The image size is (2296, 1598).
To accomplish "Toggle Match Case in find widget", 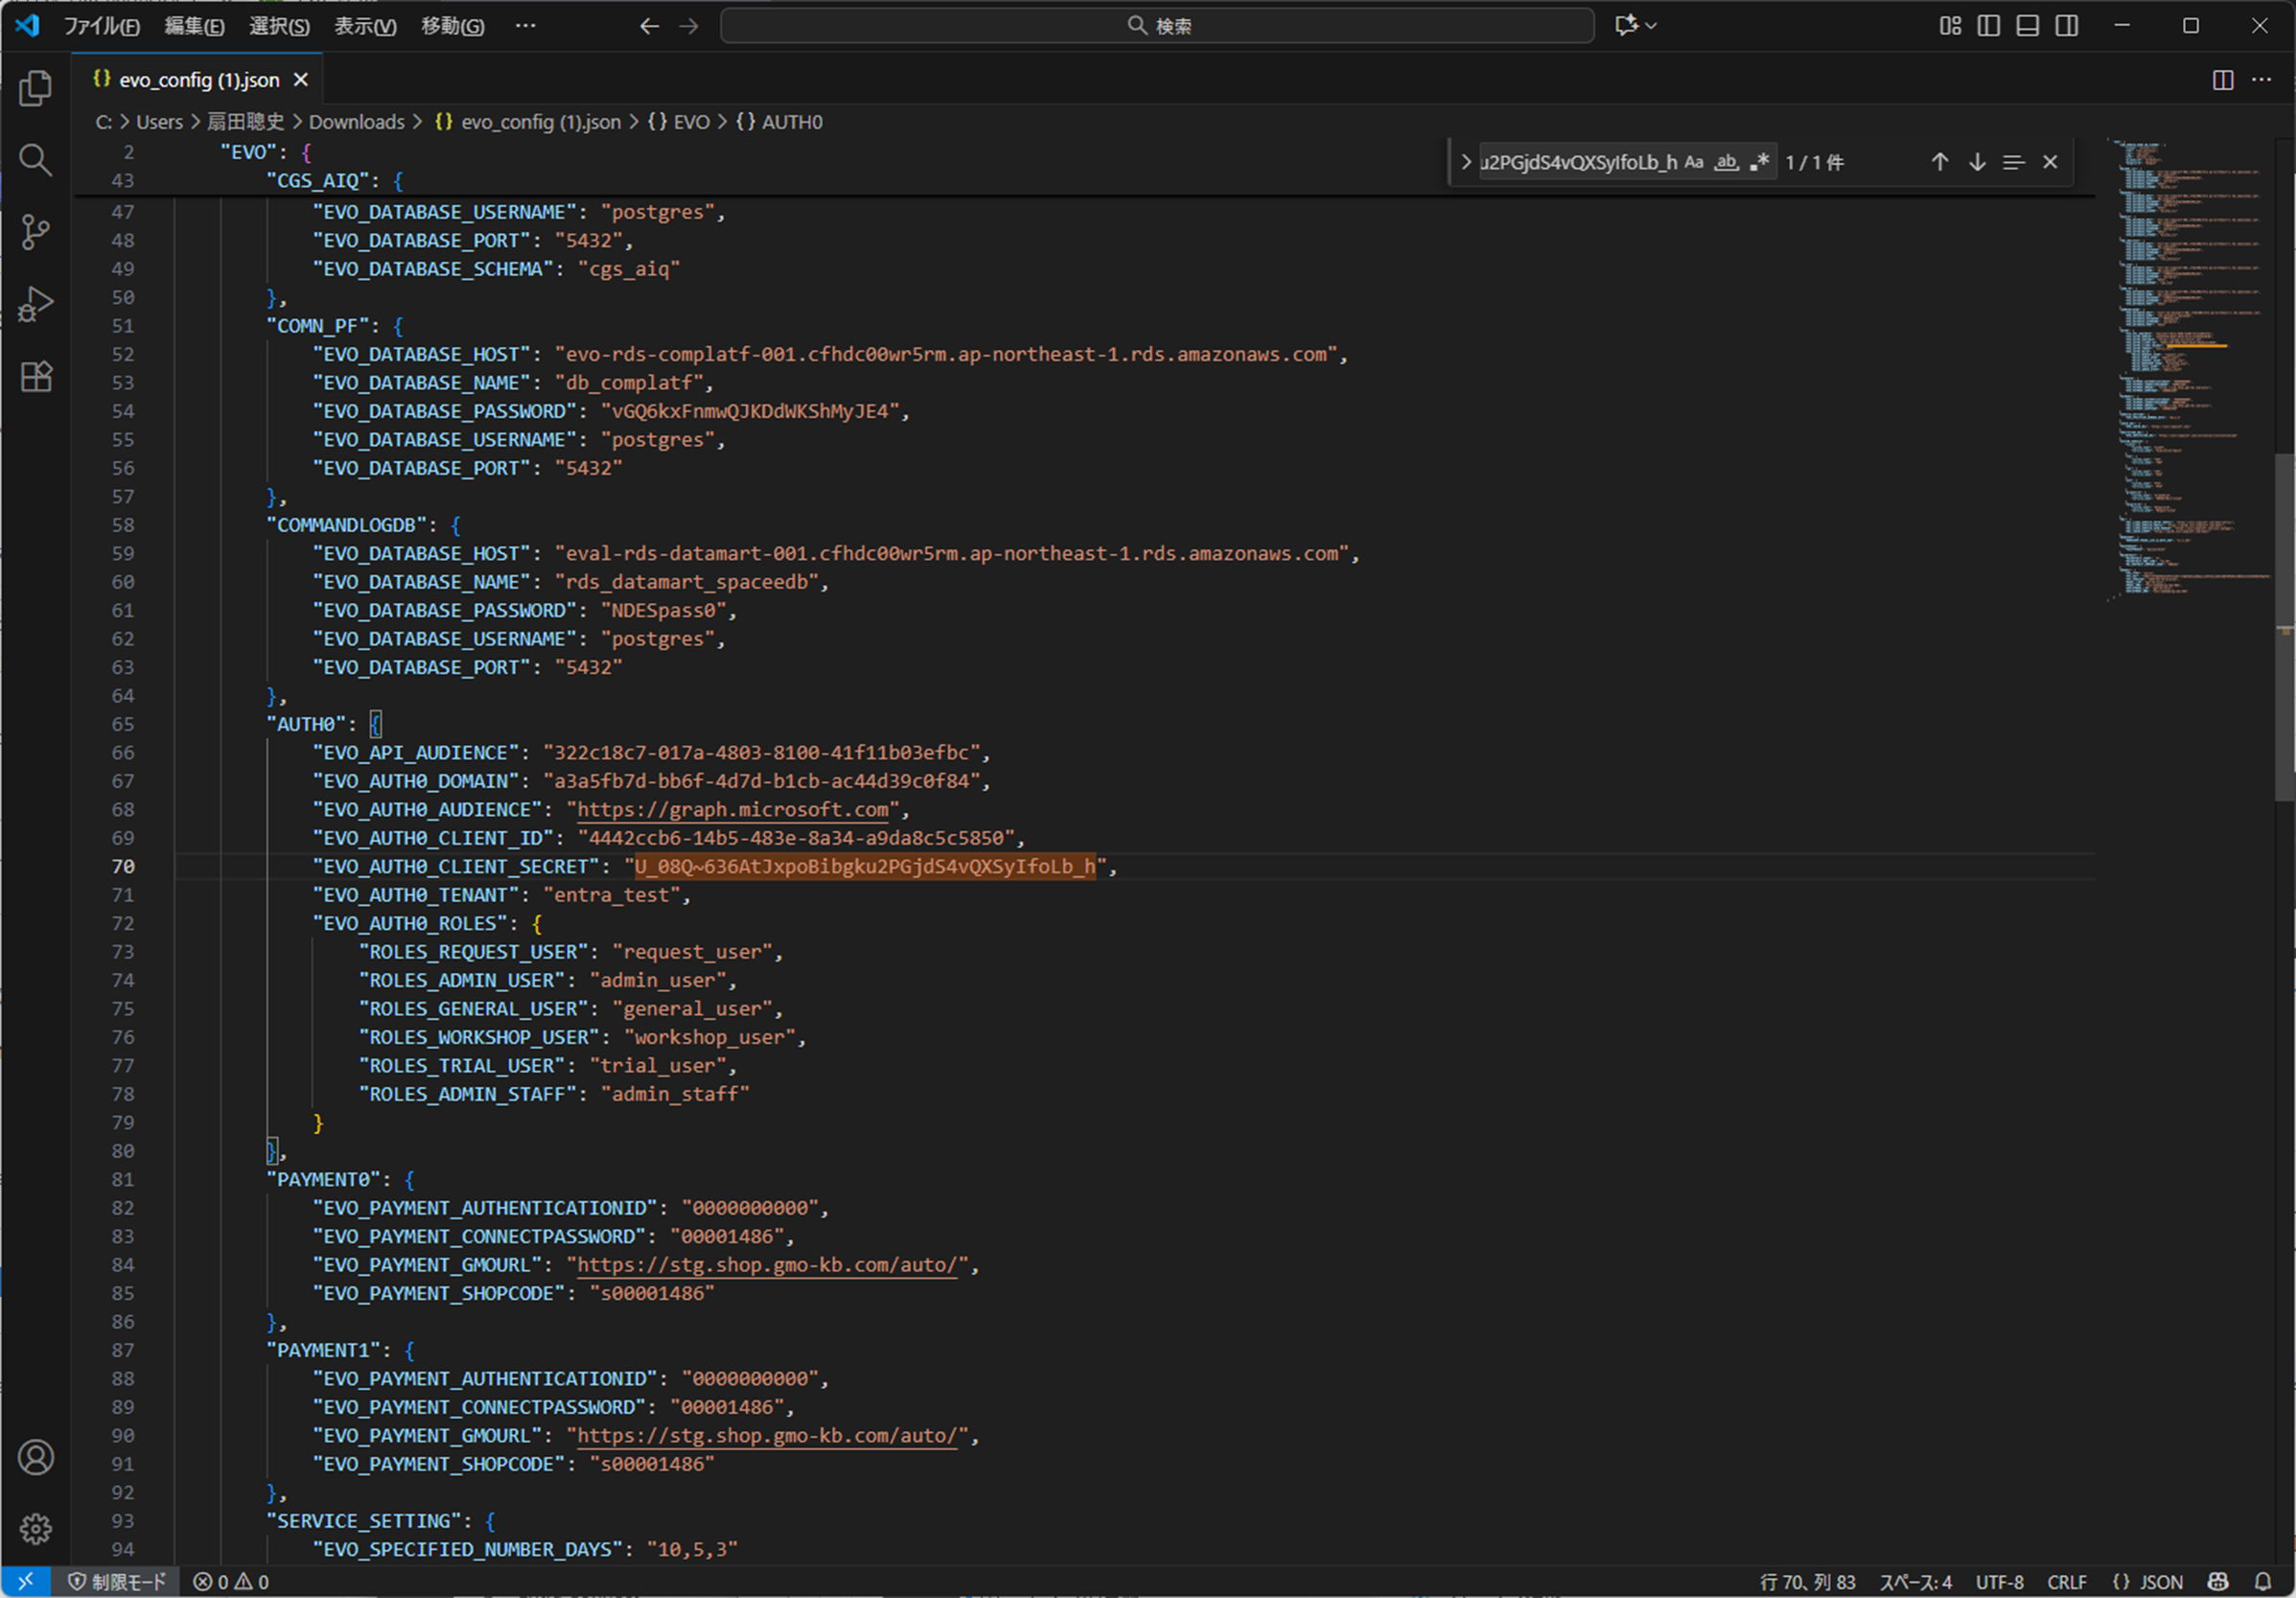I will [x=1694, y=162].
